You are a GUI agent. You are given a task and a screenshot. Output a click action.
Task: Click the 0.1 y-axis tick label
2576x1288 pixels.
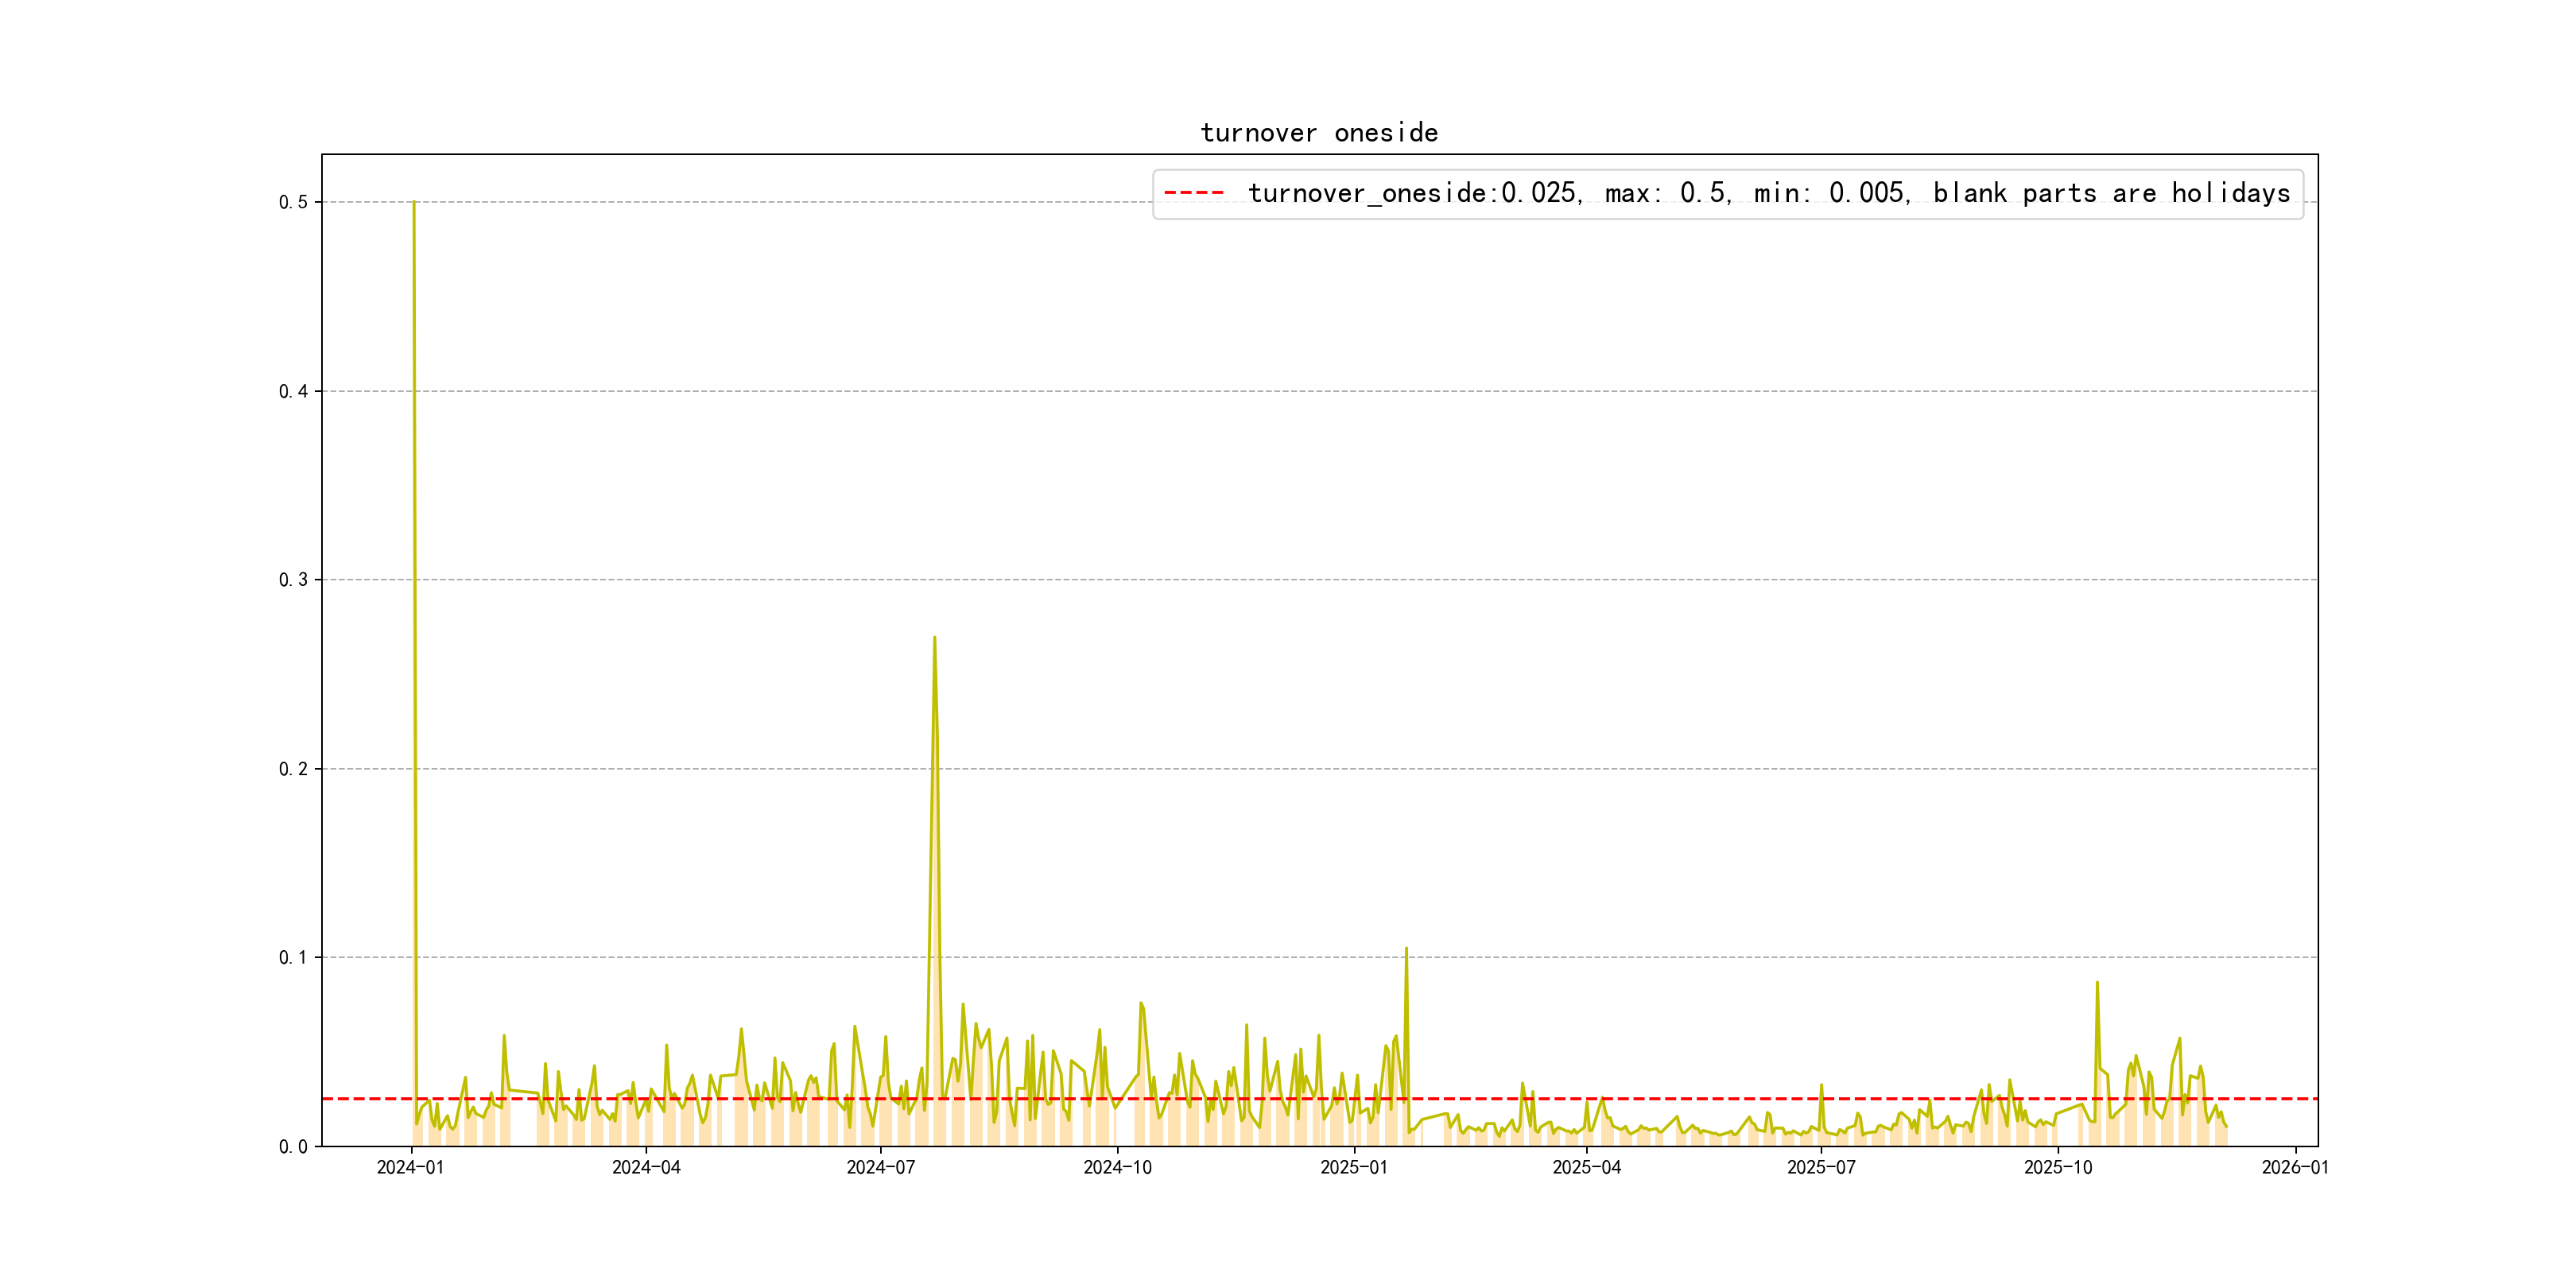pyautogui.click(x=293, y=957)
